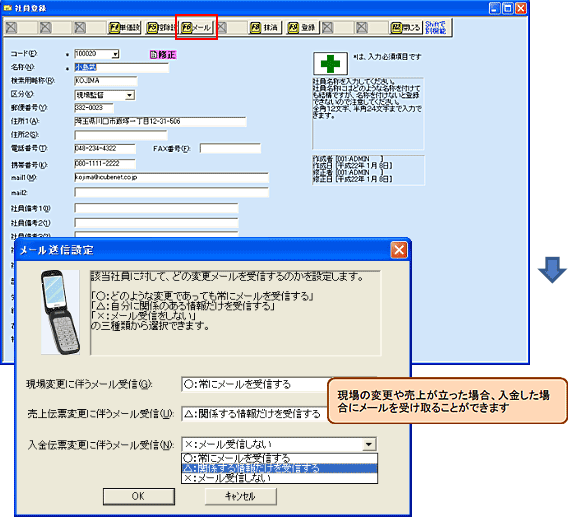This screenshot has width=576, height=517.
Task: Click the 現場変更に伴うメール受信 combo box
Action: pyautogui.click(x=255, y=384)
